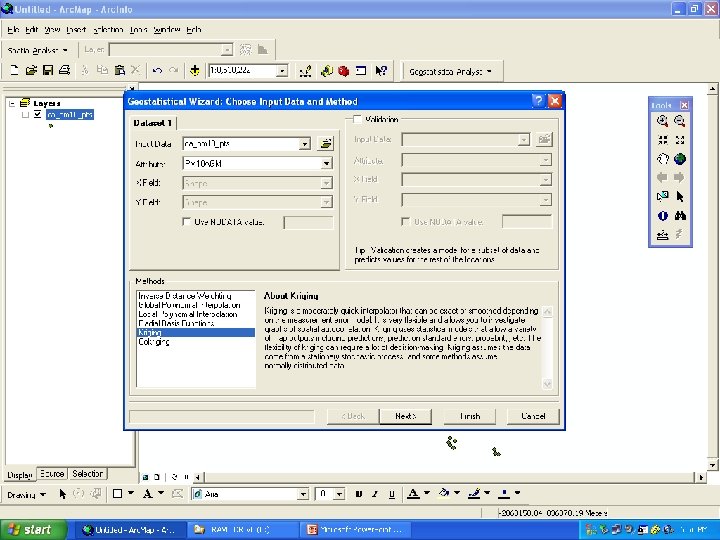Enable the Validation checkbox
Image resolution: width=720 pixels, height=540 pixels.
pos(357,119)
